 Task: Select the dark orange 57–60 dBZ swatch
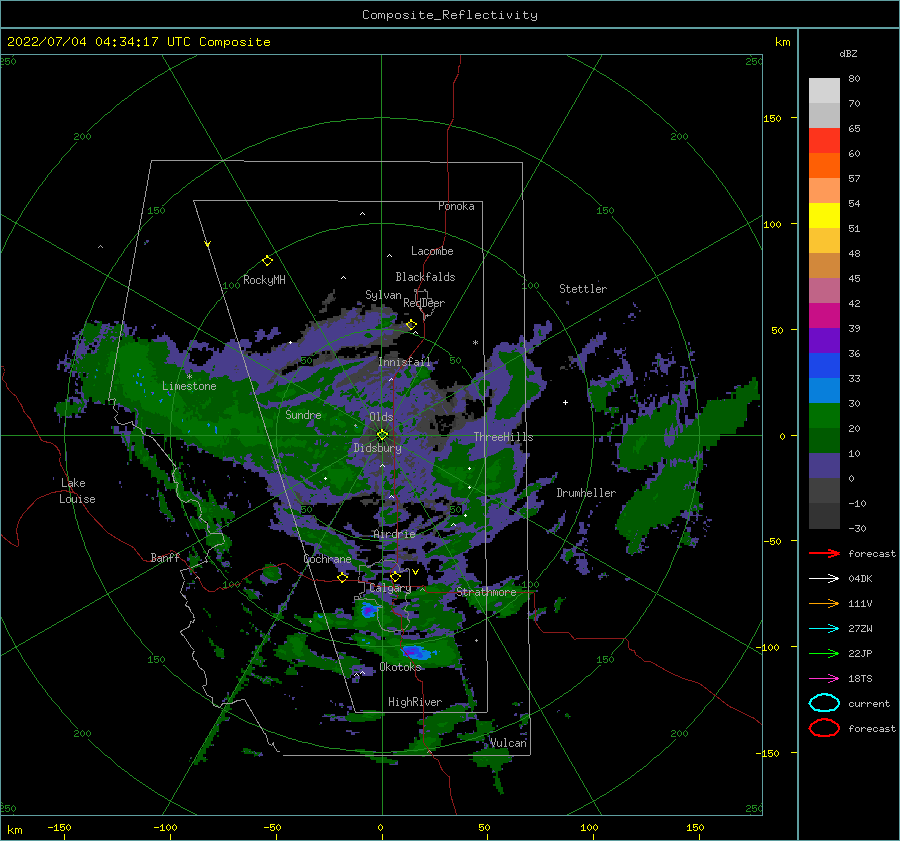824,165
